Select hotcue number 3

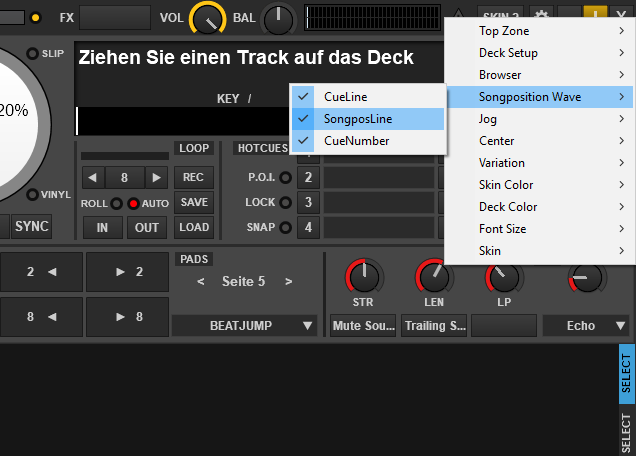tap(308, 202)
